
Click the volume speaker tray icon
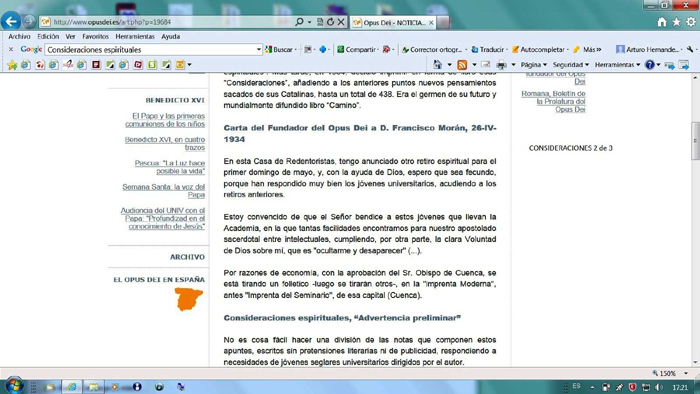click(659, 387)
